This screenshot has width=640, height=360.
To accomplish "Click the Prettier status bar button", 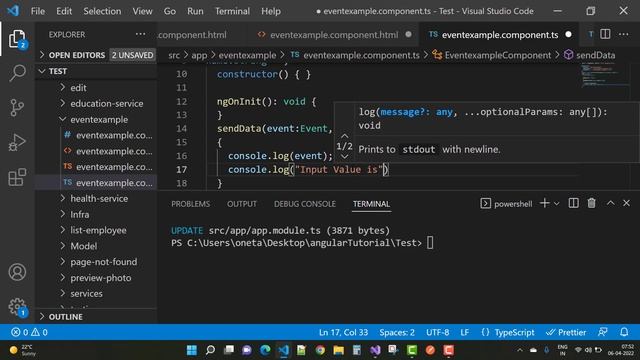I will [566, 332].
